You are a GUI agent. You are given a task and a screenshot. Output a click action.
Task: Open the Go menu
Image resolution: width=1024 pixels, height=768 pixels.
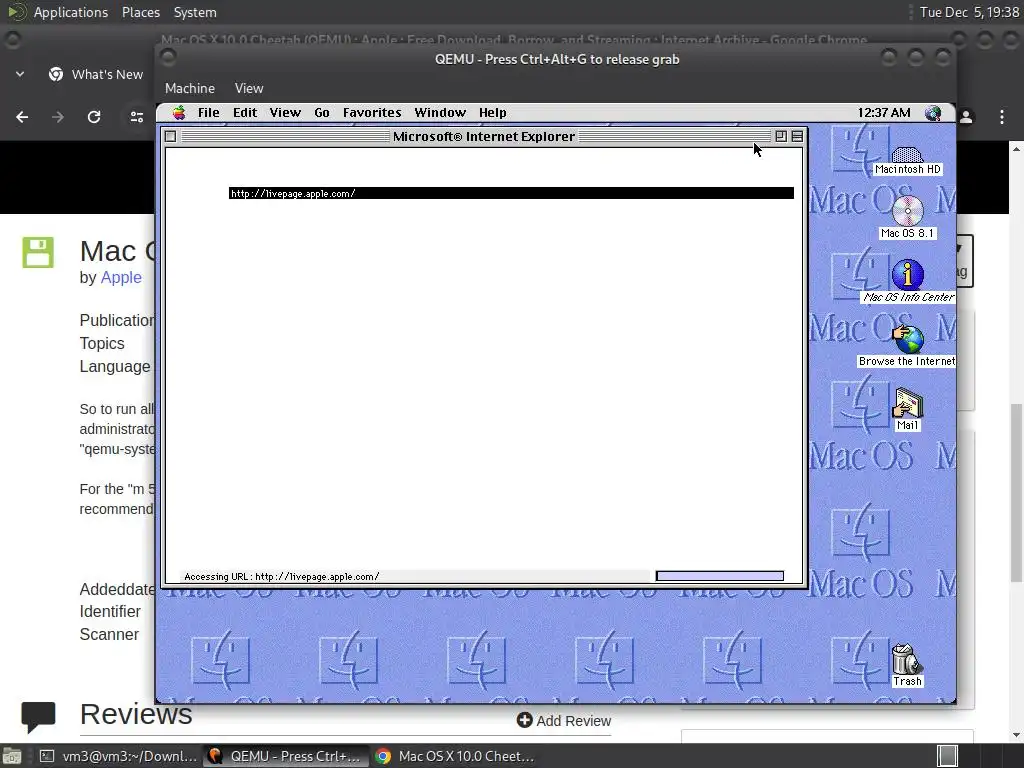322,113
